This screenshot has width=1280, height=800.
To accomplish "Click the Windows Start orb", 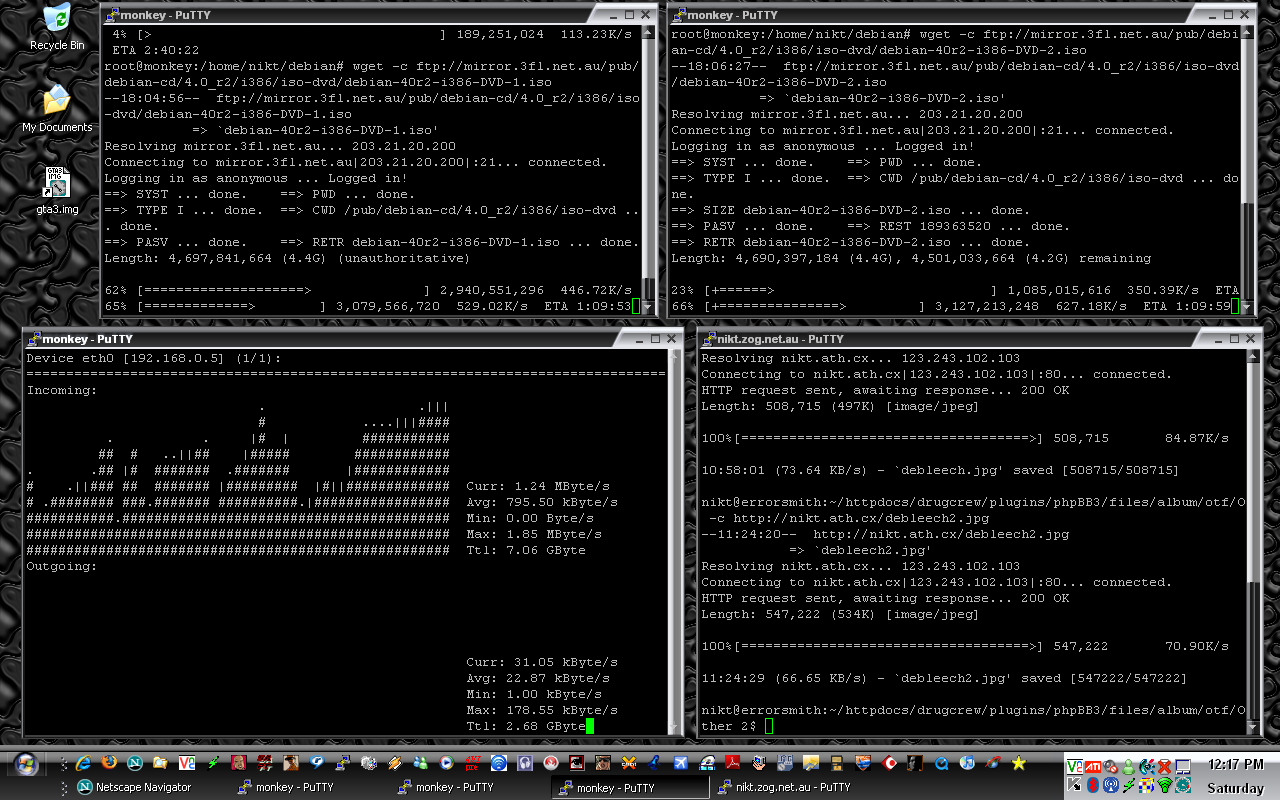I will coord(25,764).
